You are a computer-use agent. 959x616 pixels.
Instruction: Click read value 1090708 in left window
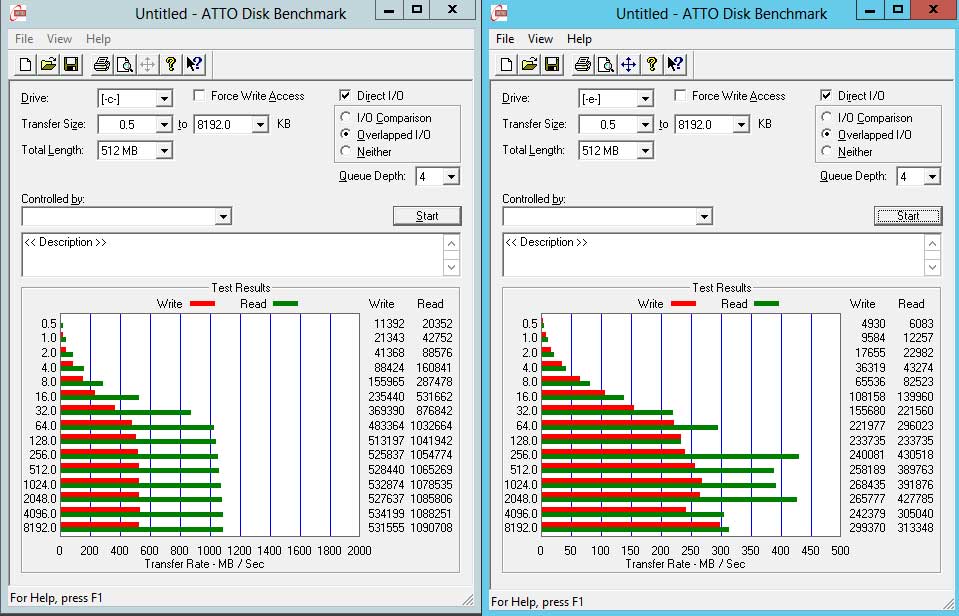click(x=431, y=527)
